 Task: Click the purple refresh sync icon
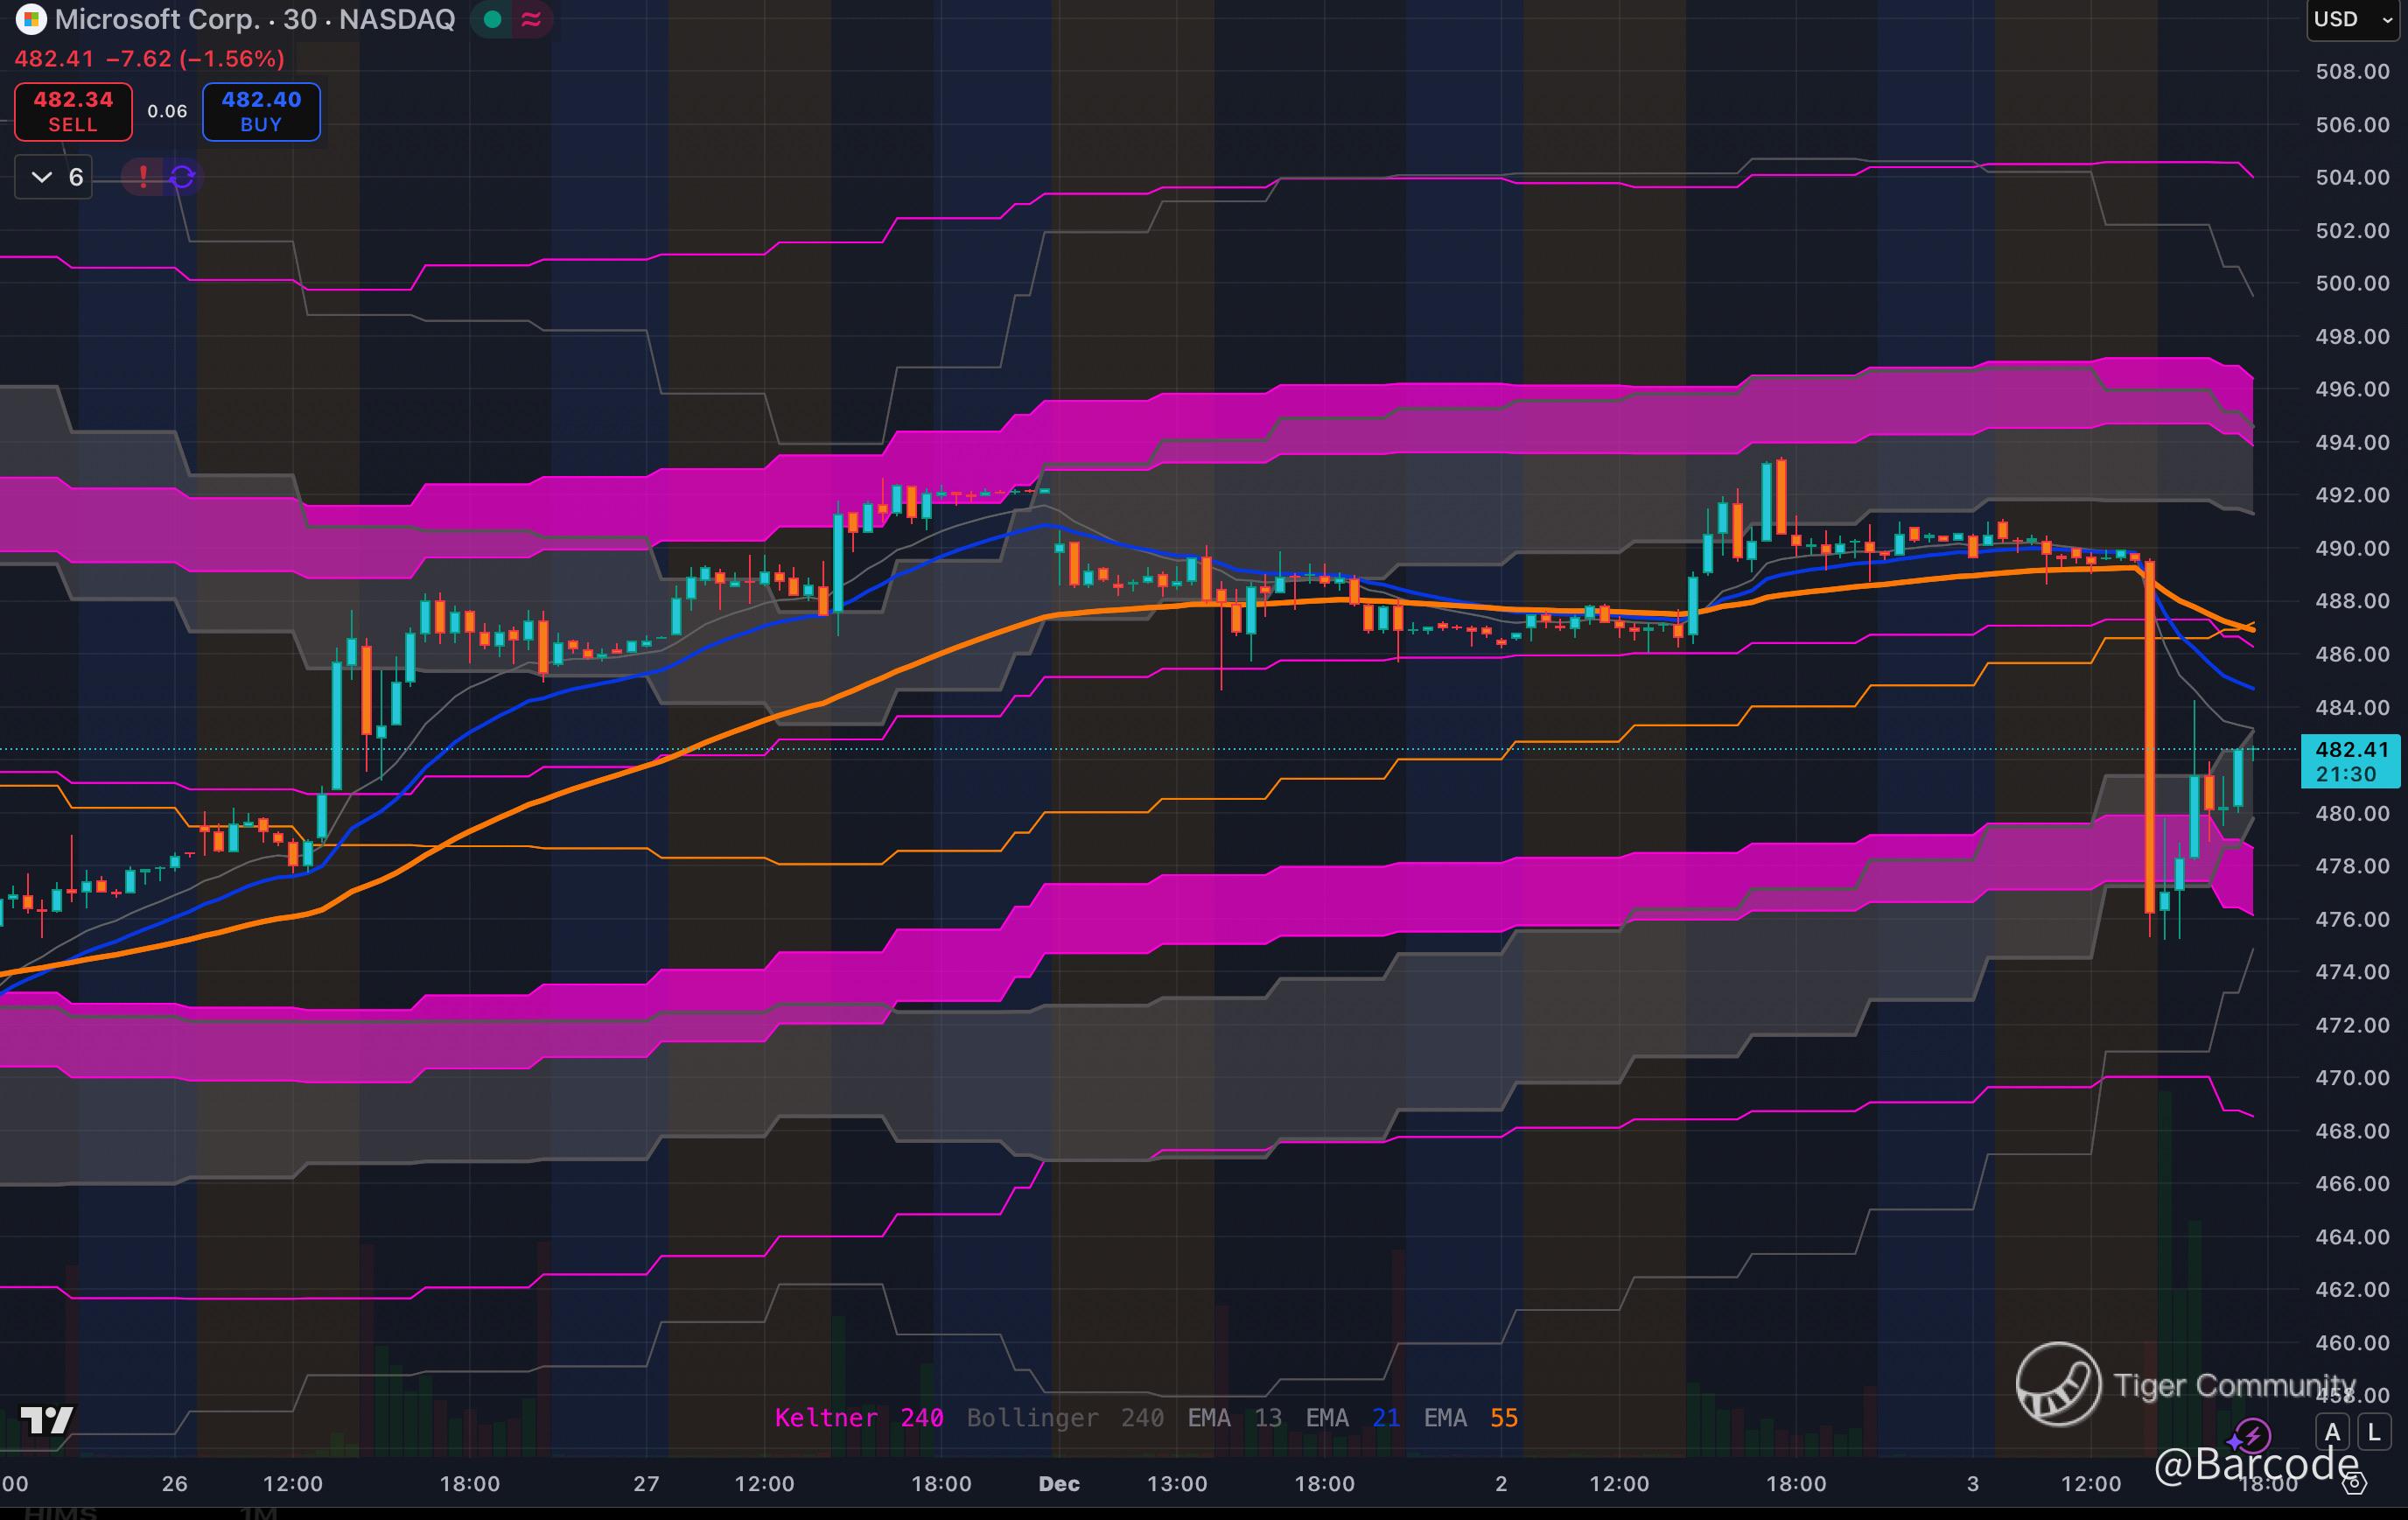[x=182, y=177]
